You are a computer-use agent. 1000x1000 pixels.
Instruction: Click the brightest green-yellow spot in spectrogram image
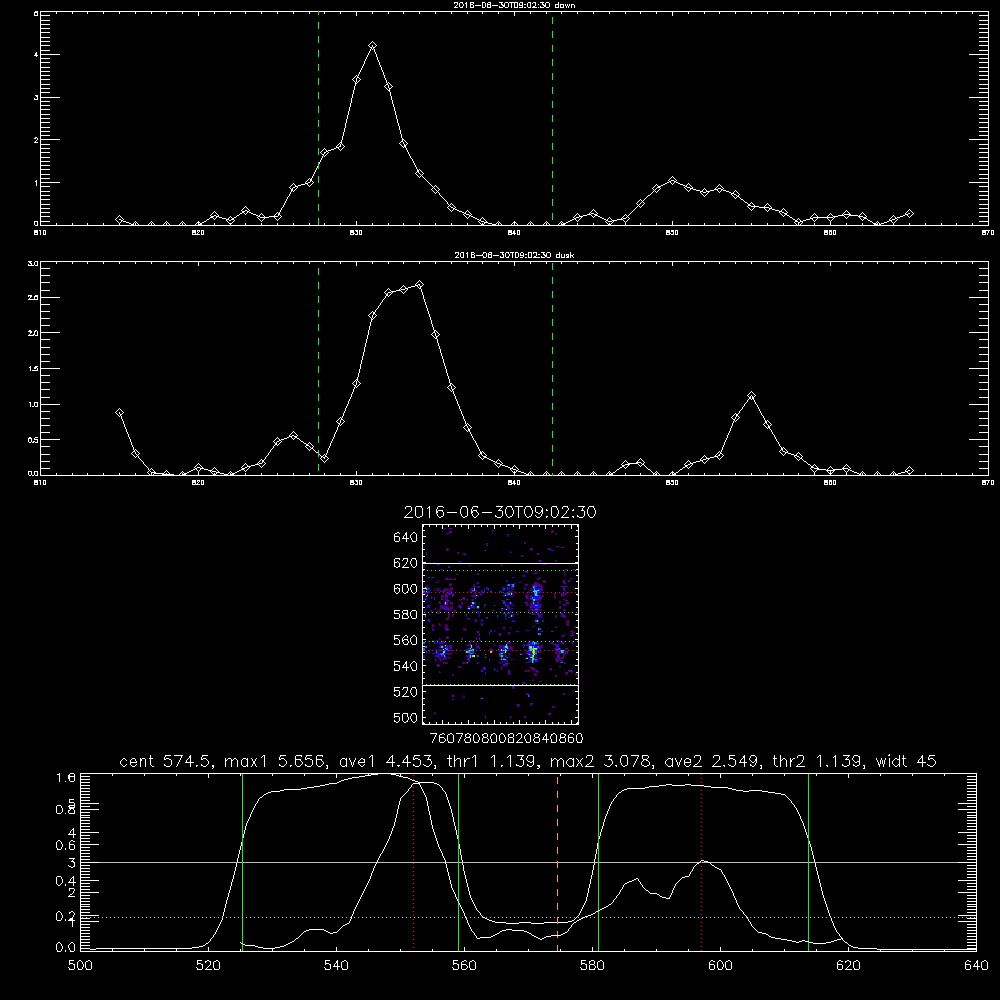click(533, 652)
